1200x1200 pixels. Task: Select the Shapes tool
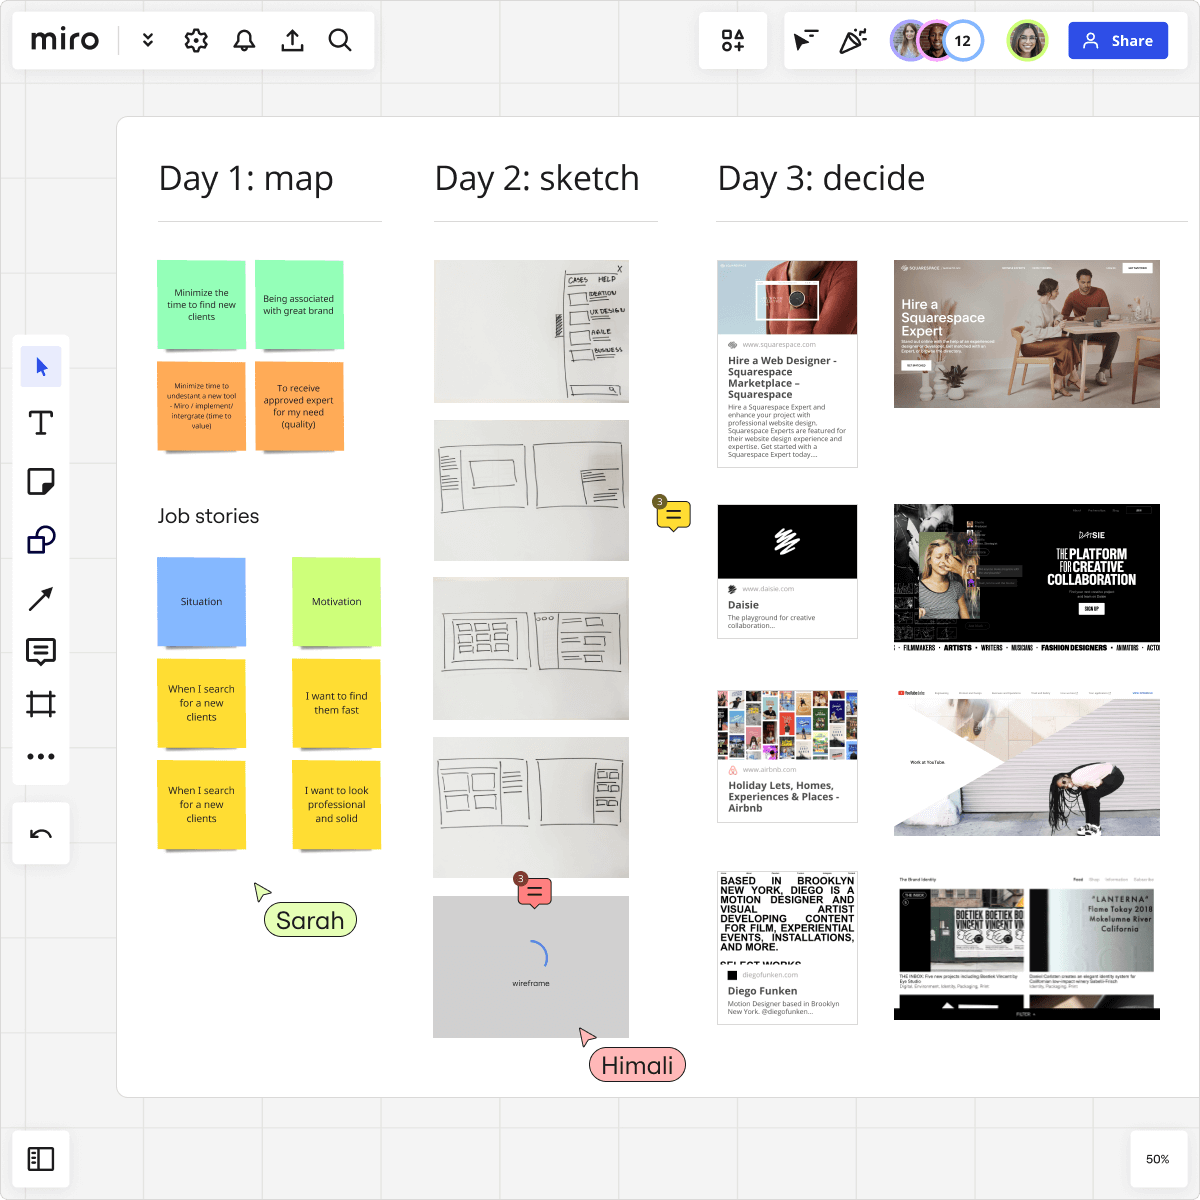pyautogui.click(x=41, y=540)
